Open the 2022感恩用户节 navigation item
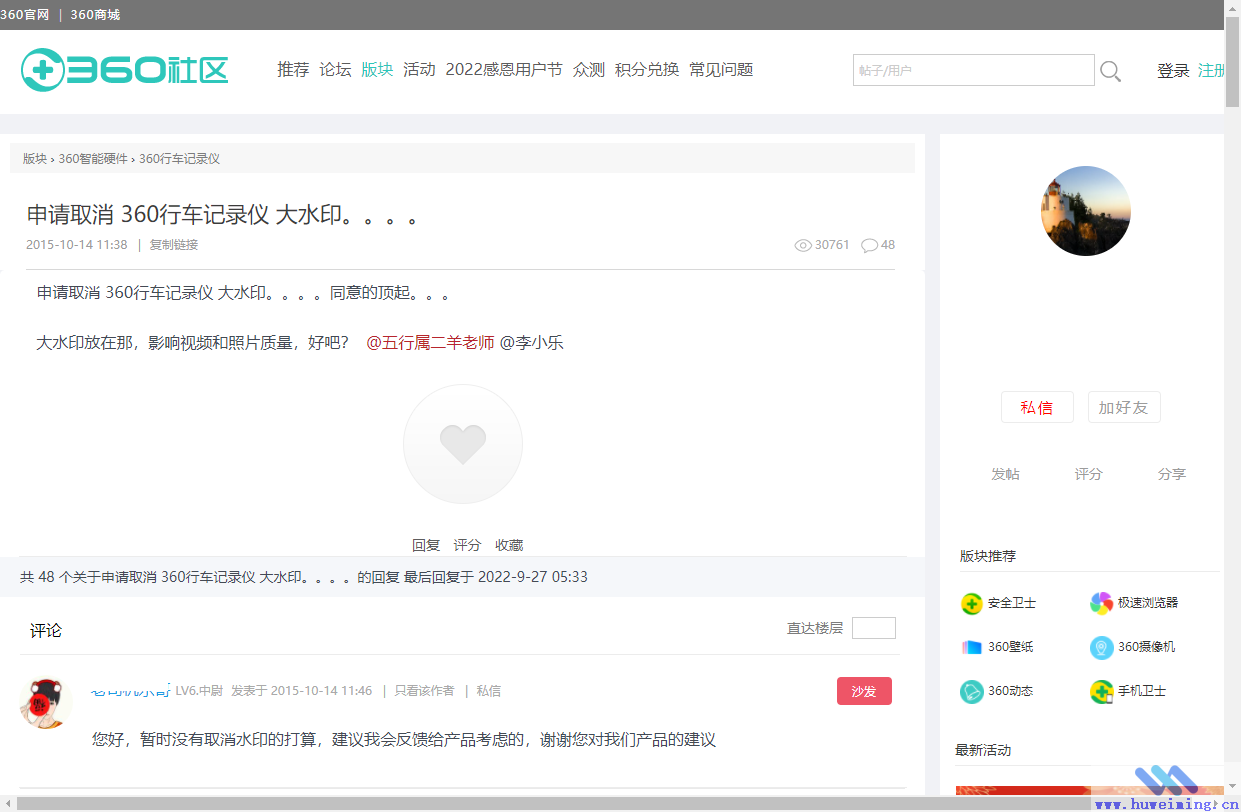This screenshot has width=1241, height=812. click(504, 70)
